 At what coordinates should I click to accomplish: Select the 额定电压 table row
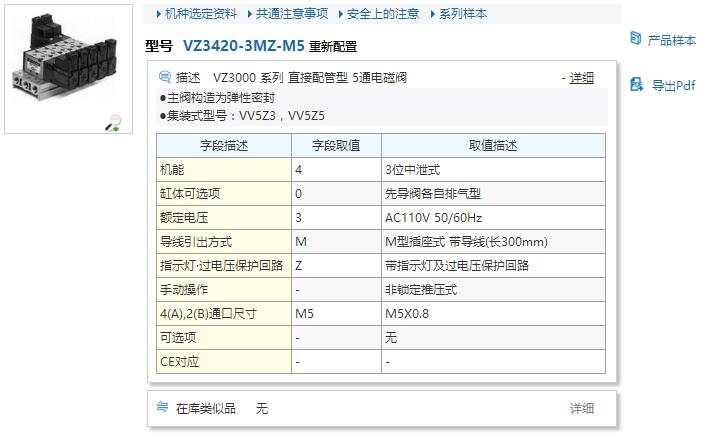pos(380,218)
